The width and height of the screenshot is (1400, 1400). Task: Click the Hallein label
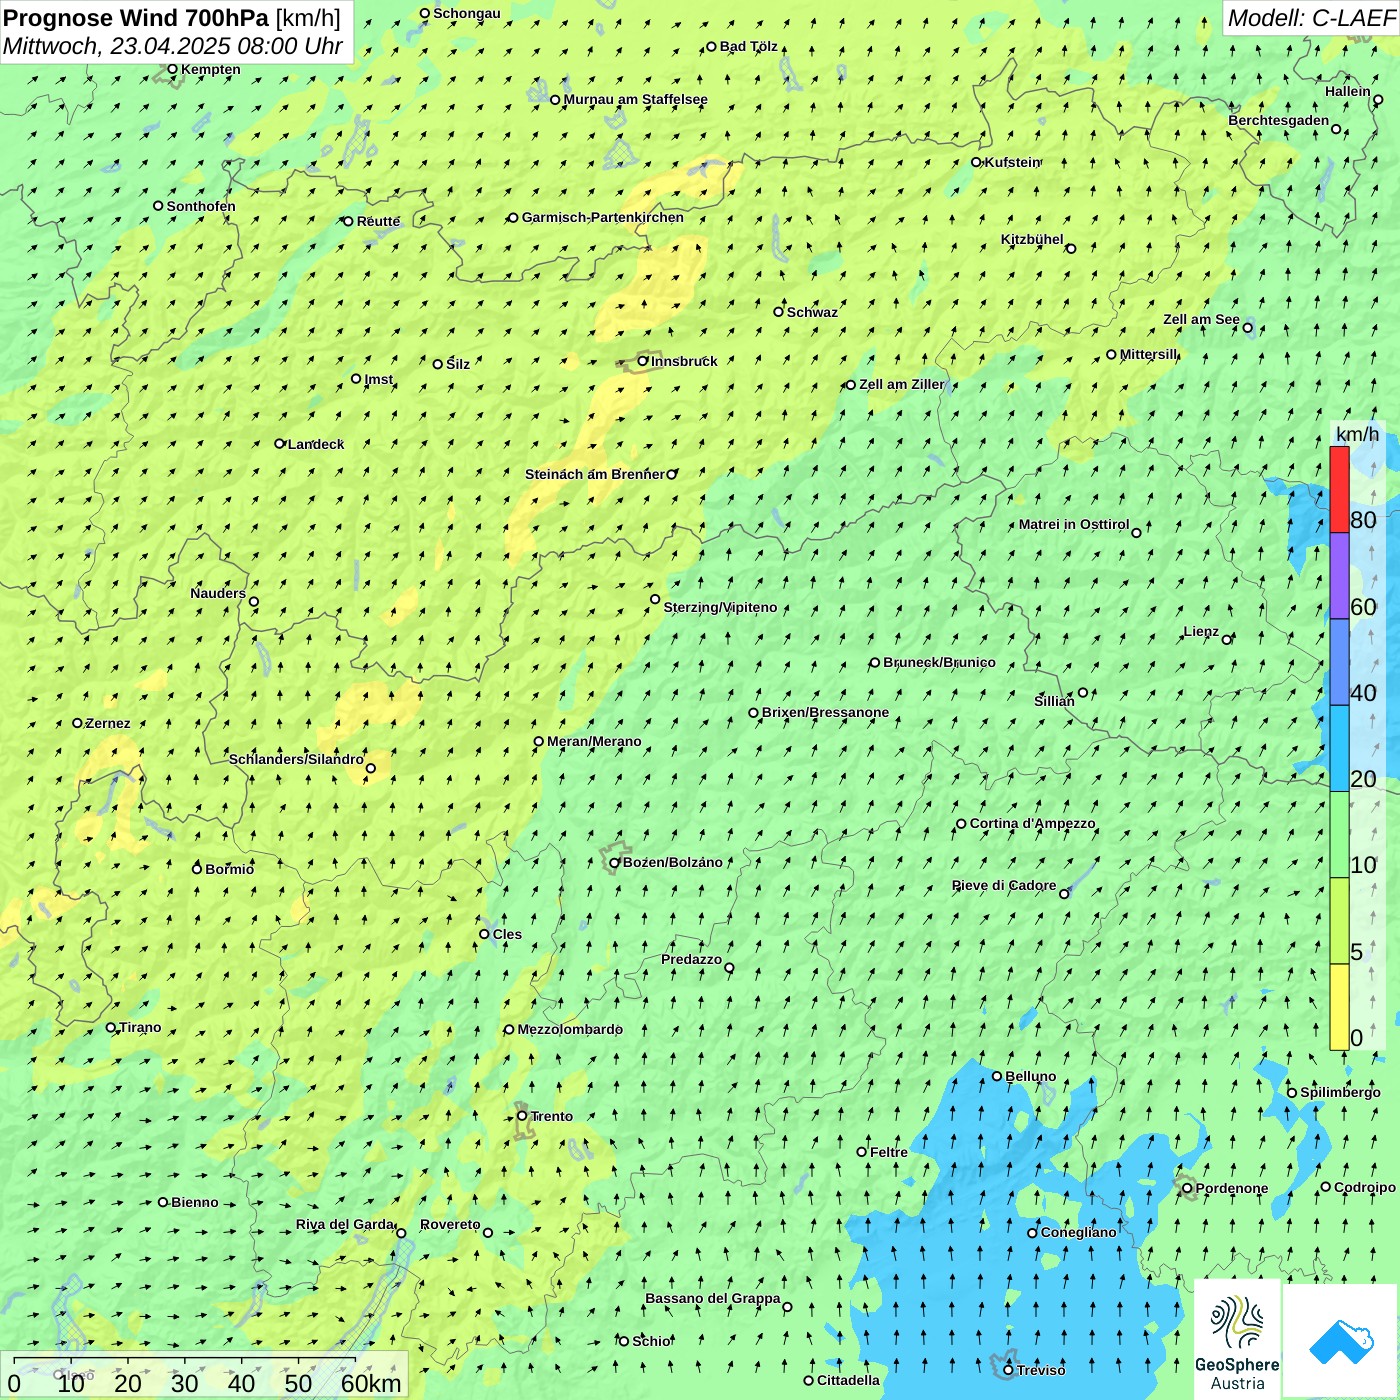pos(1348,91)
